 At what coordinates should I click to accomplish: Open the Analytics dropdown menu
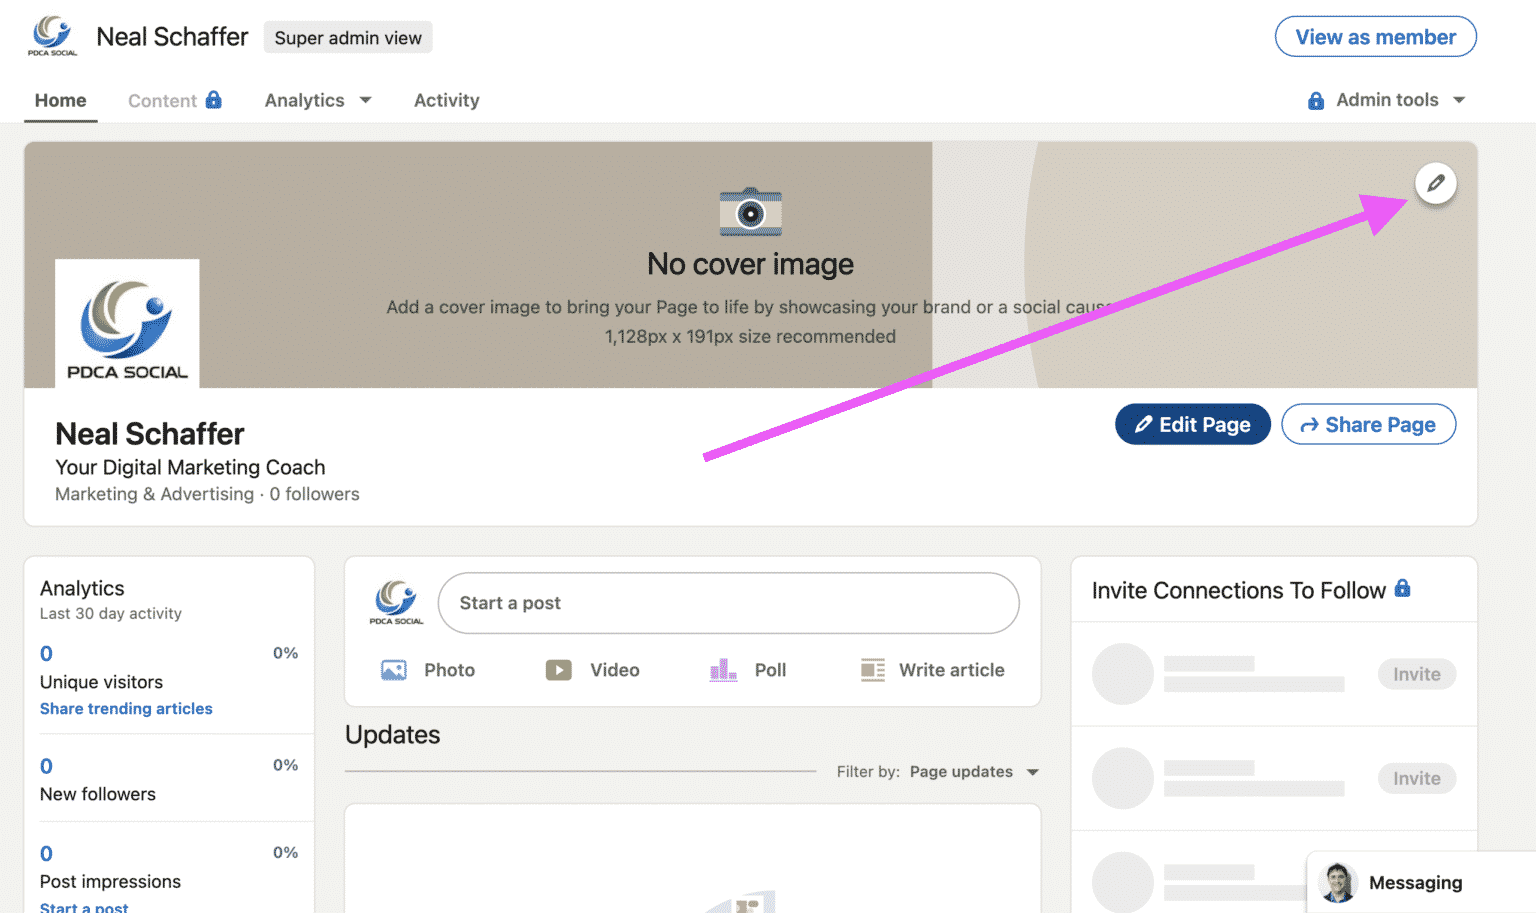tap(318, 100)
